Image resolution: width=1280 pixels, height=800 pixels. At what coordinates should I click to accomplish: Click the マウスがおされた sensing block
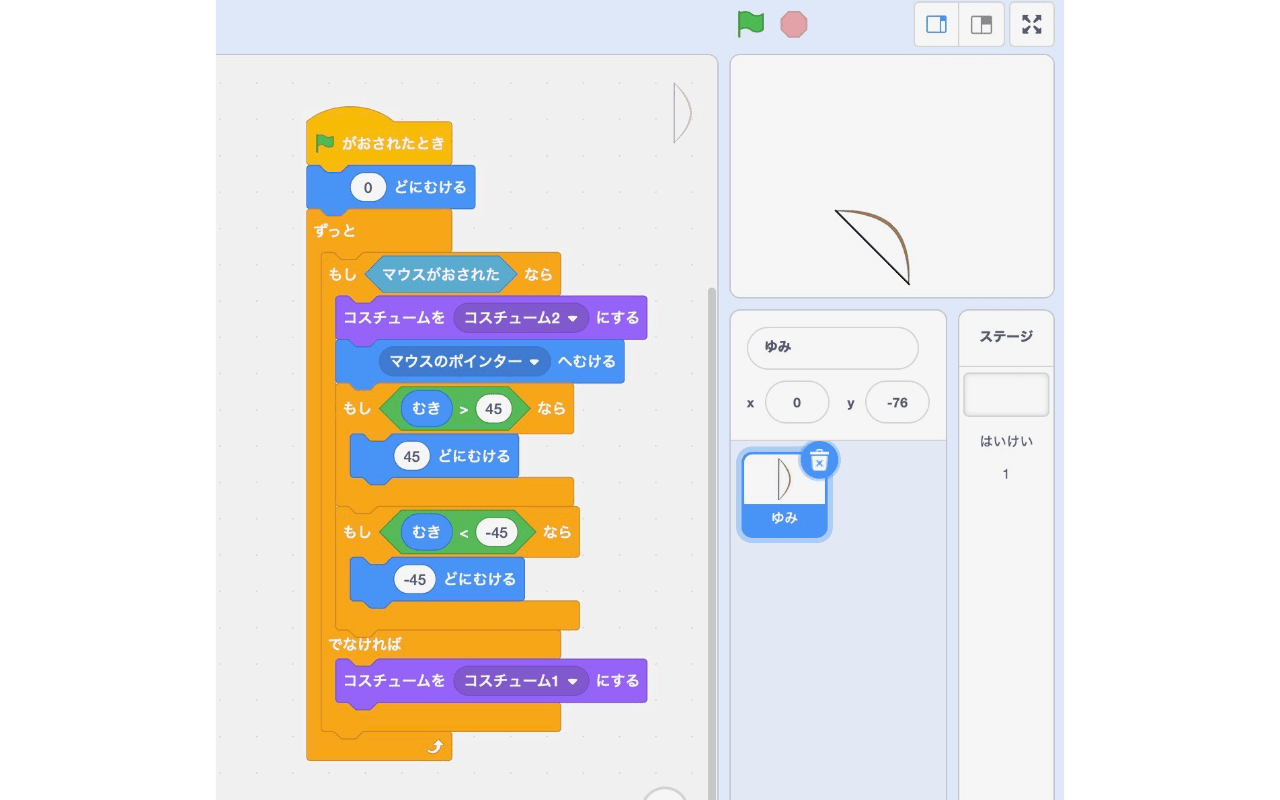441,274
